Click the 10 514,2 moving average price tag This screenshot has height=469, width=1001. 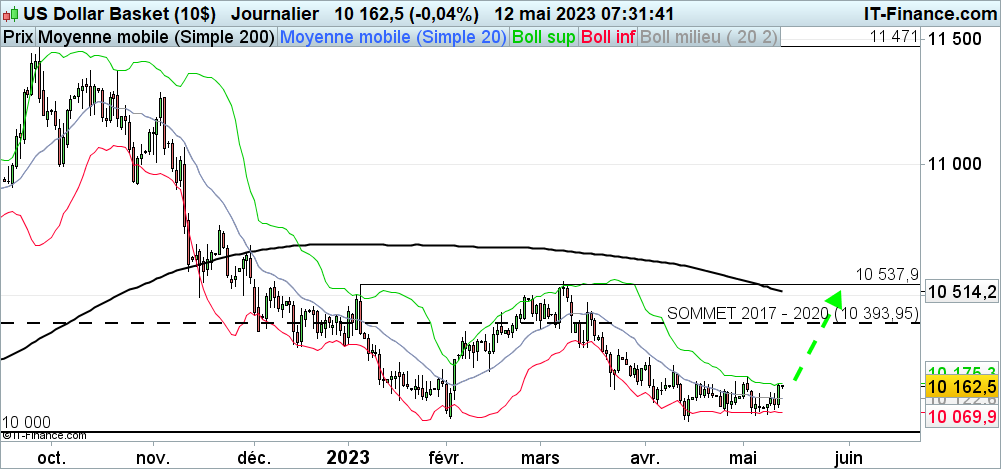[x=961, y=292]
